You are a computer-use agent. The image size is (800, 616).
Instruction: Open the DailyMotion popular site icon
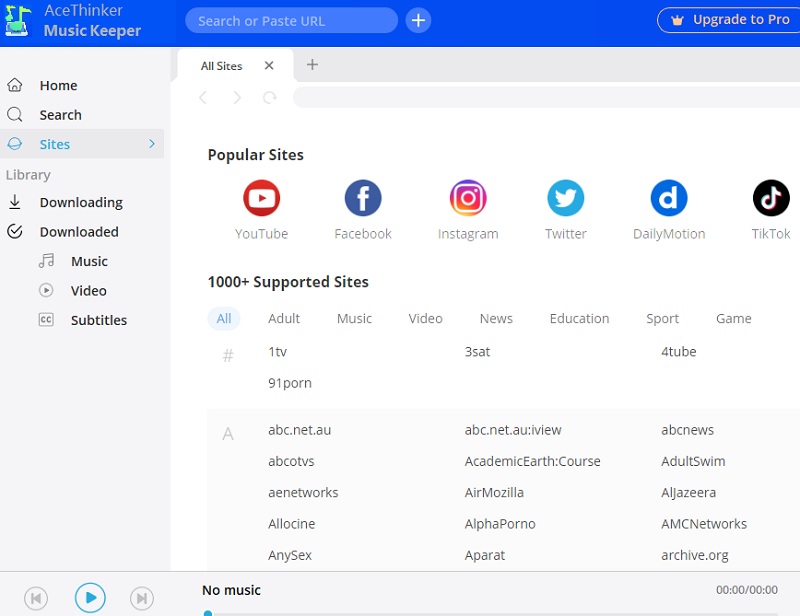669,198
